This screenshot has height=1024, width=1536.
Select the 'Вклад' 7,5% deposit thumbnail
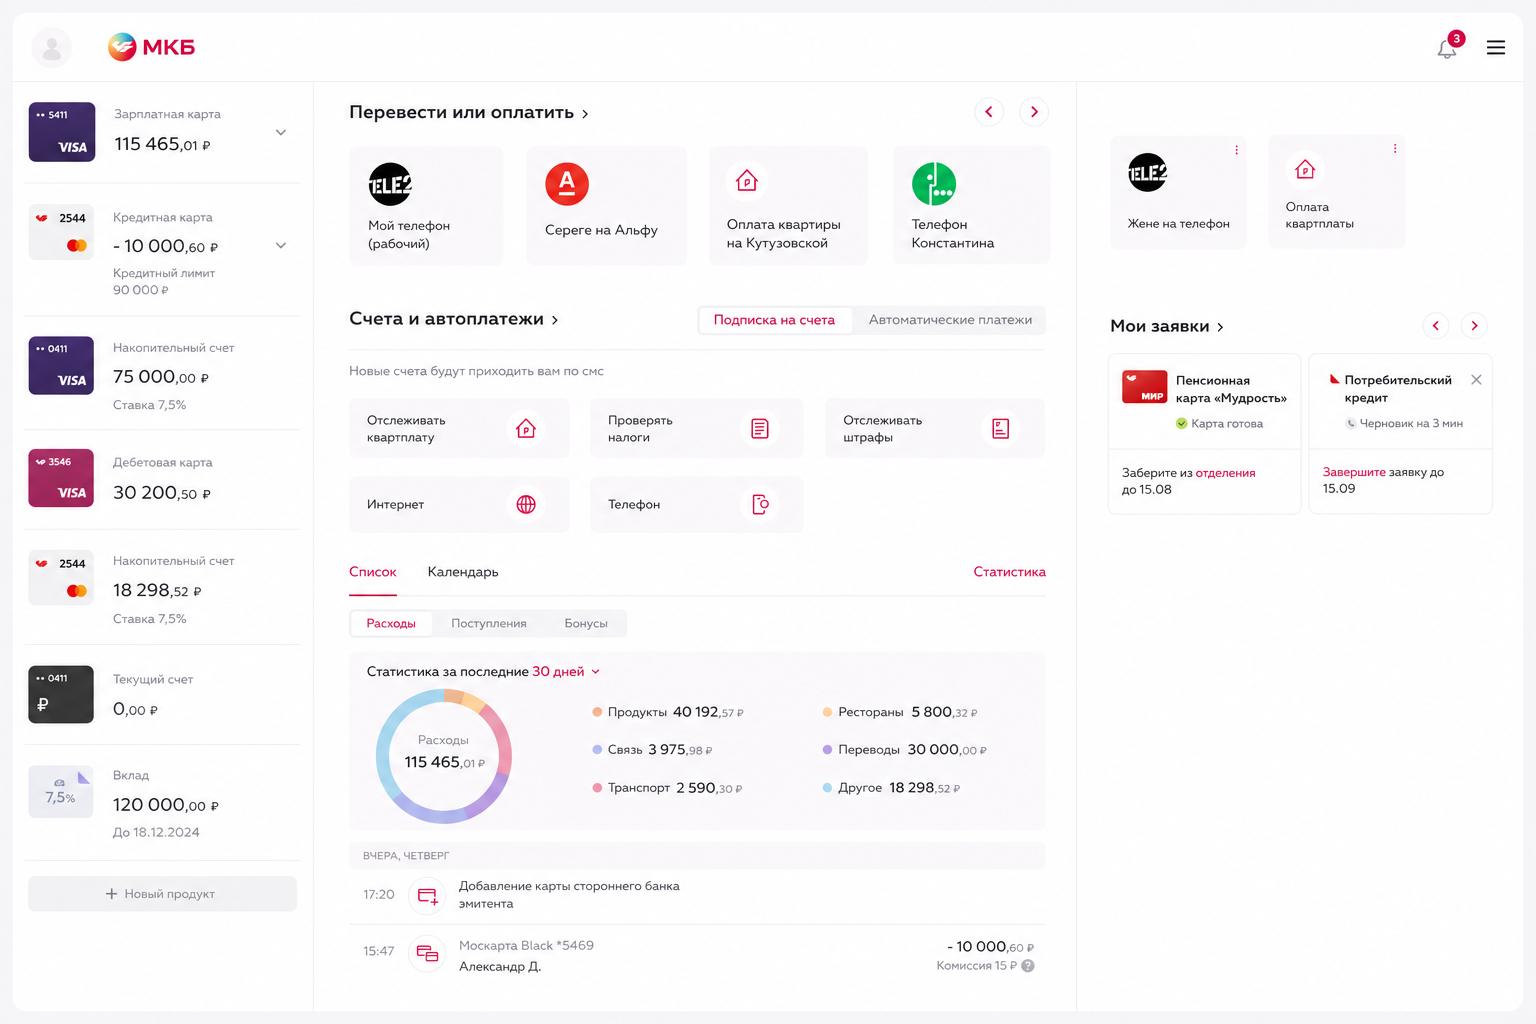[x=60, y=791]
